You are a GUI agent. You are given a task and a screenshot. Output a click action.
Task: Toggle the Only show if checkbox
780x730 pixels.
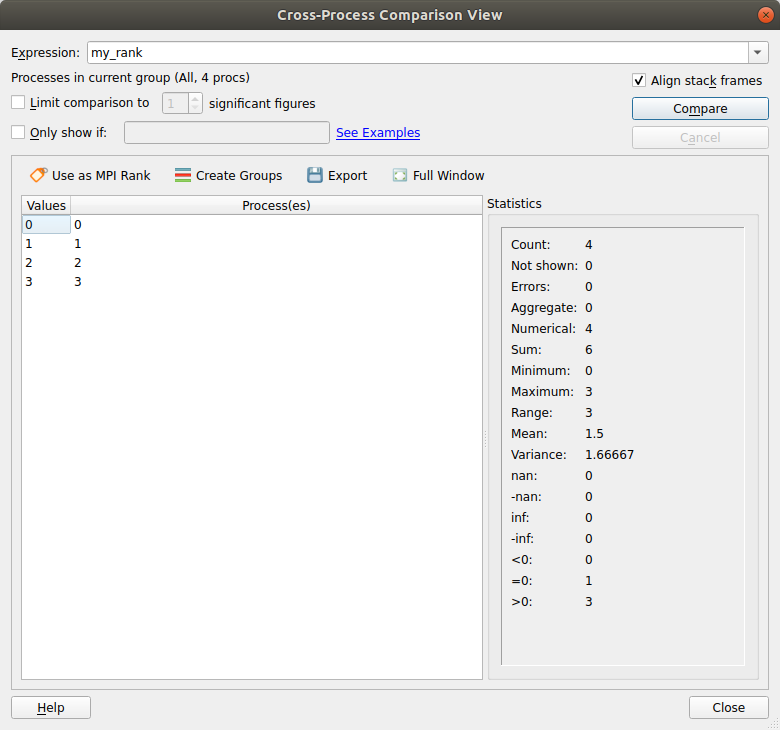18,132
